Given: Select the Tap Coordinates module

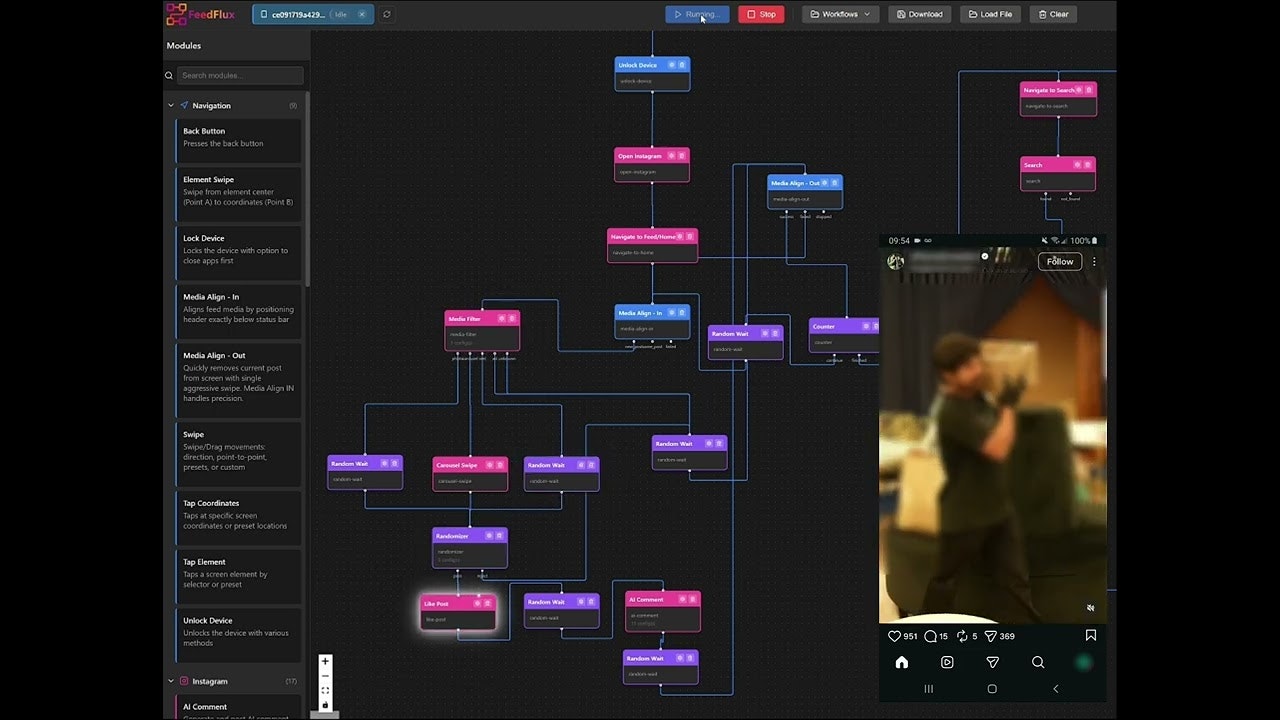Looking at the screenshot, I should tap(239, 518).
